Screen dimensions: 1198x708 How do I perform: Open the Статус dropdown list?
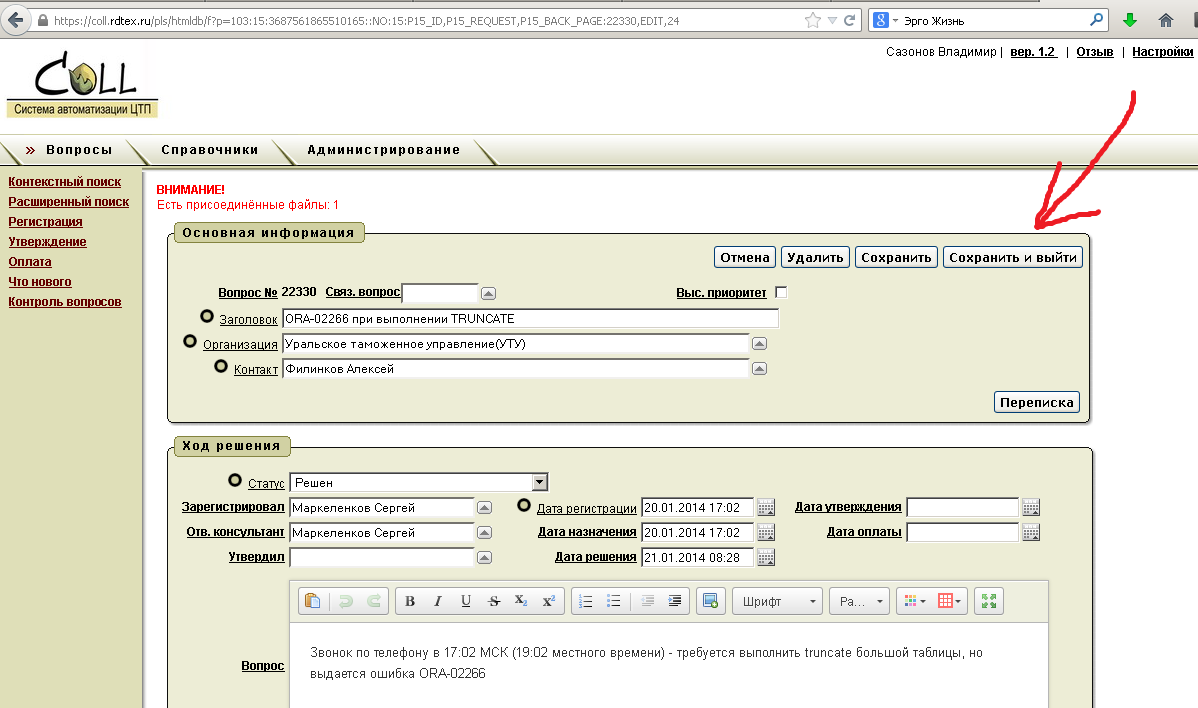[x=540, y=482]
